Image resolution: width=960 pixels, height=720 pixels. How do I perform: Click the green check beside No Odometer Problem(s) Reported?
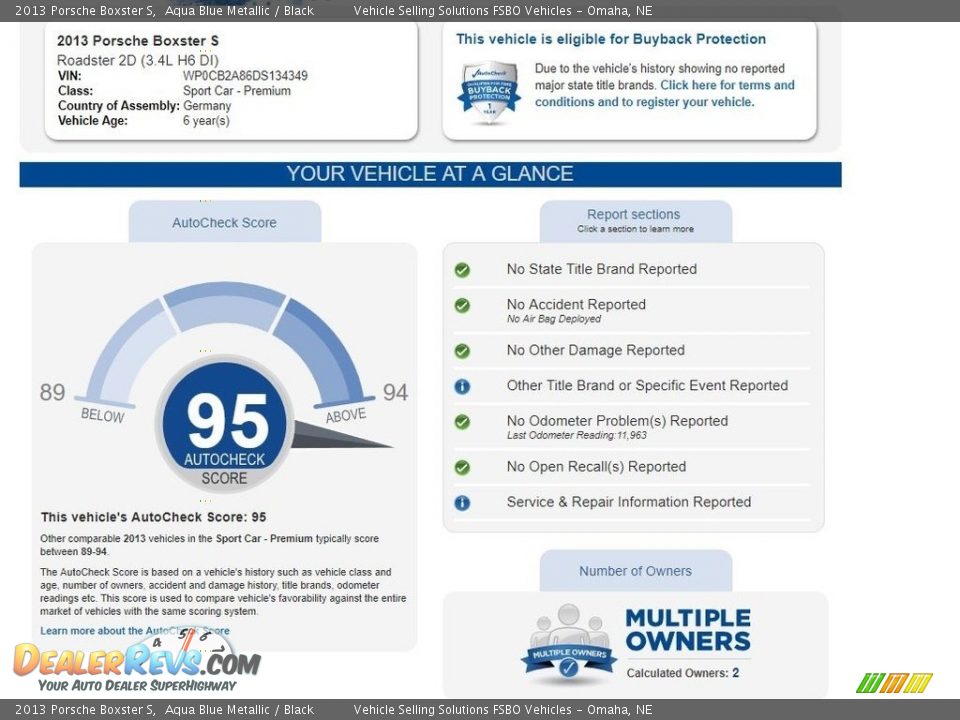462,421
